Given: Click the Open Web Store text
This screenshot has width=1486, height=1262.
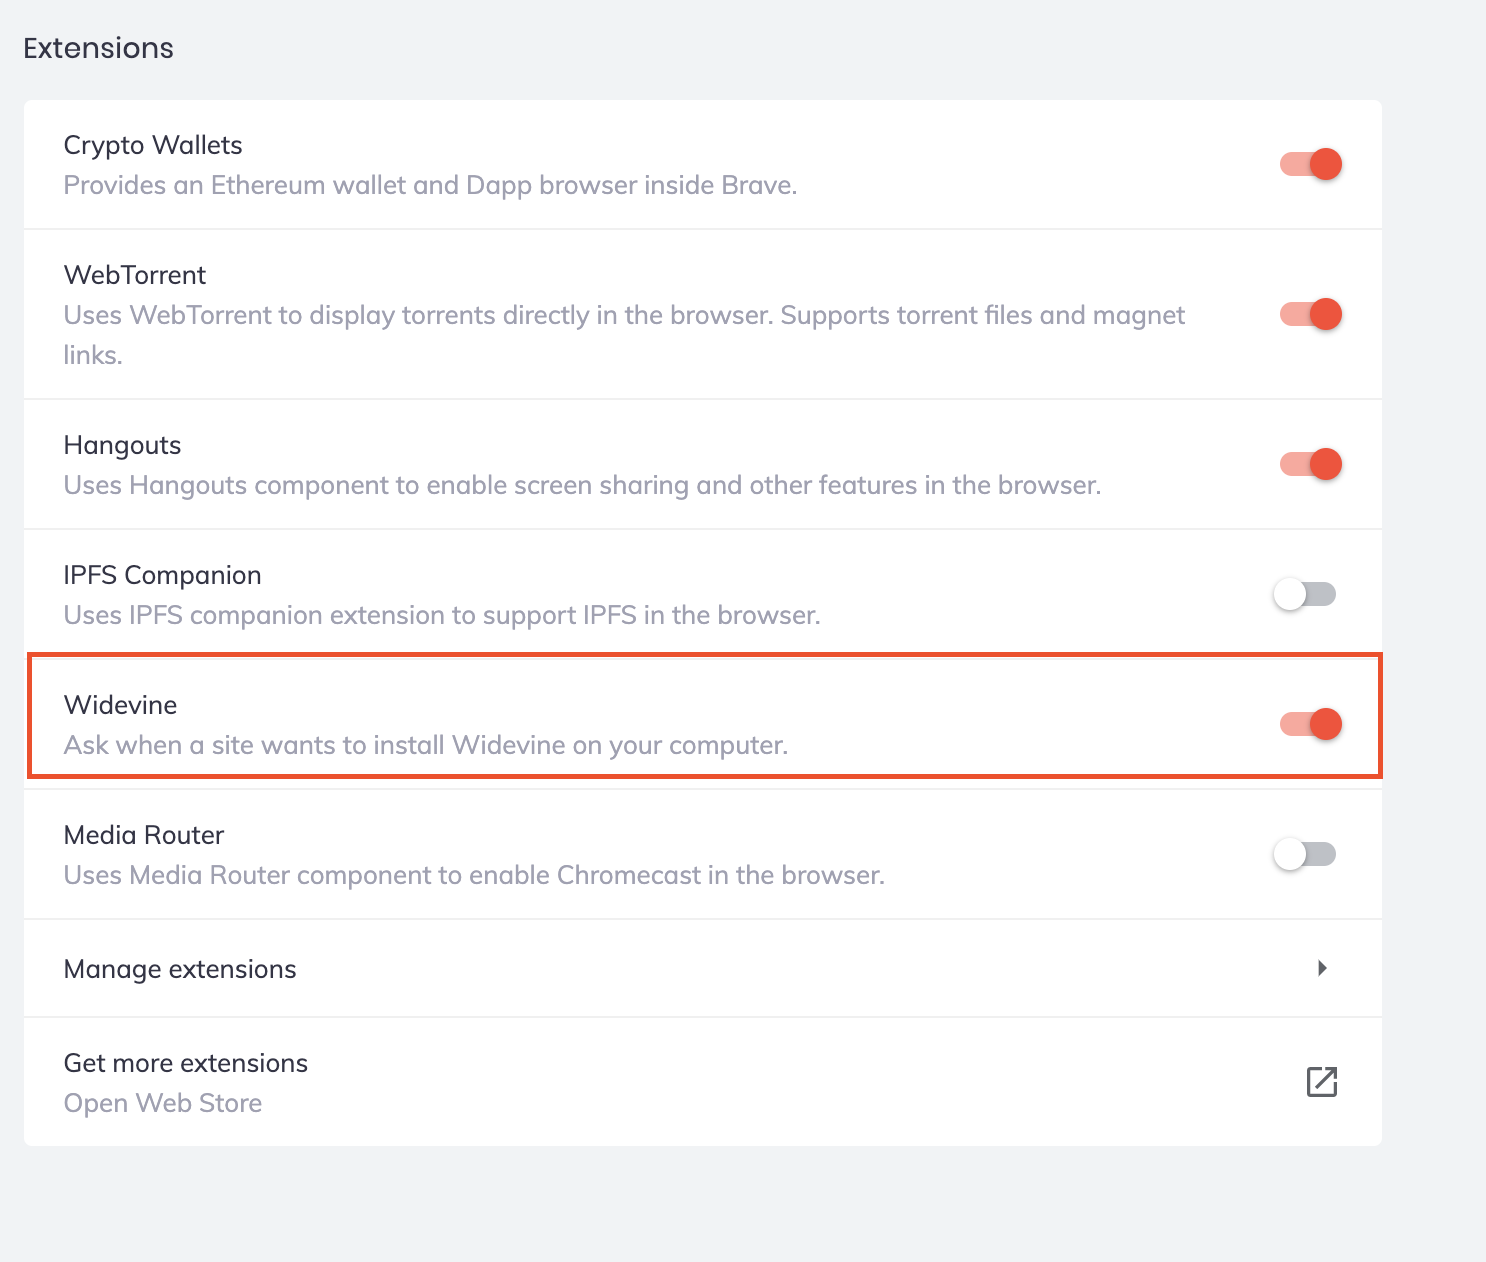Looking at the screenshot, I should pyautogui.click(x=163, y=1103).
